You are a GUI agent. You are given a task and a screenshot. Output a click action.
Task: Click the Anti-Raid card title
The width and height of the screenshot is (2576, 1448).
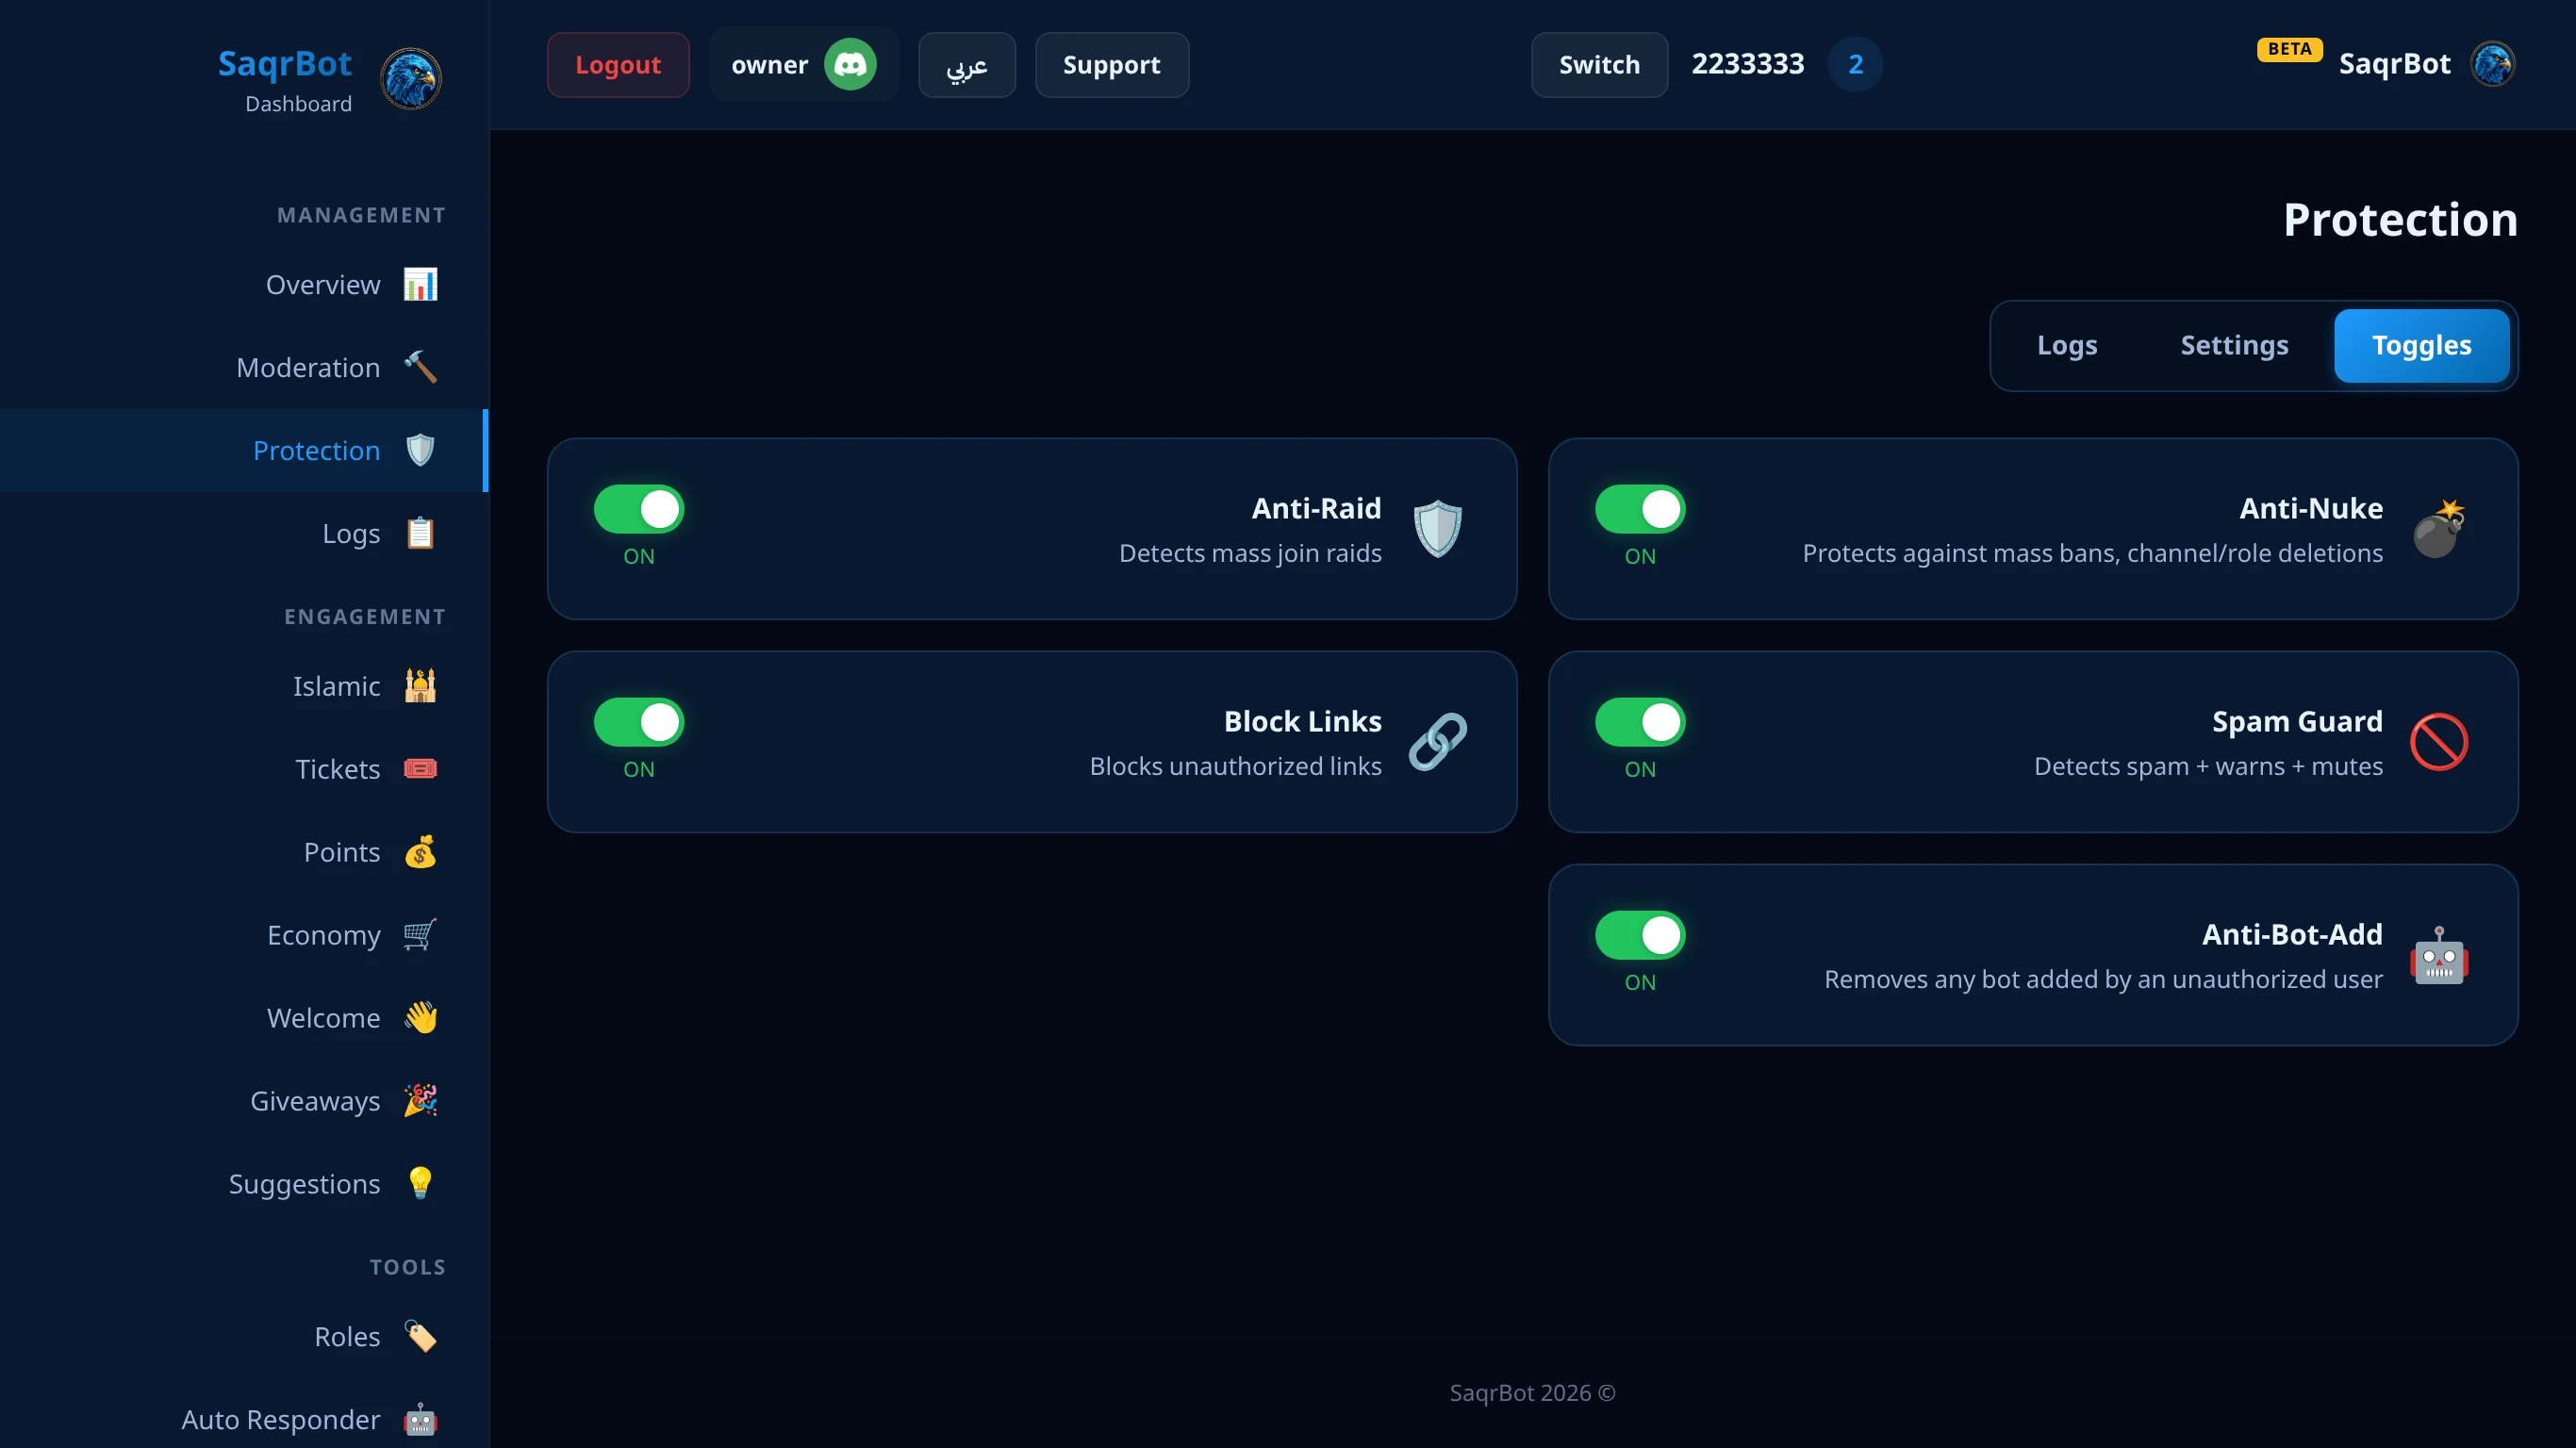point(1316,508)
